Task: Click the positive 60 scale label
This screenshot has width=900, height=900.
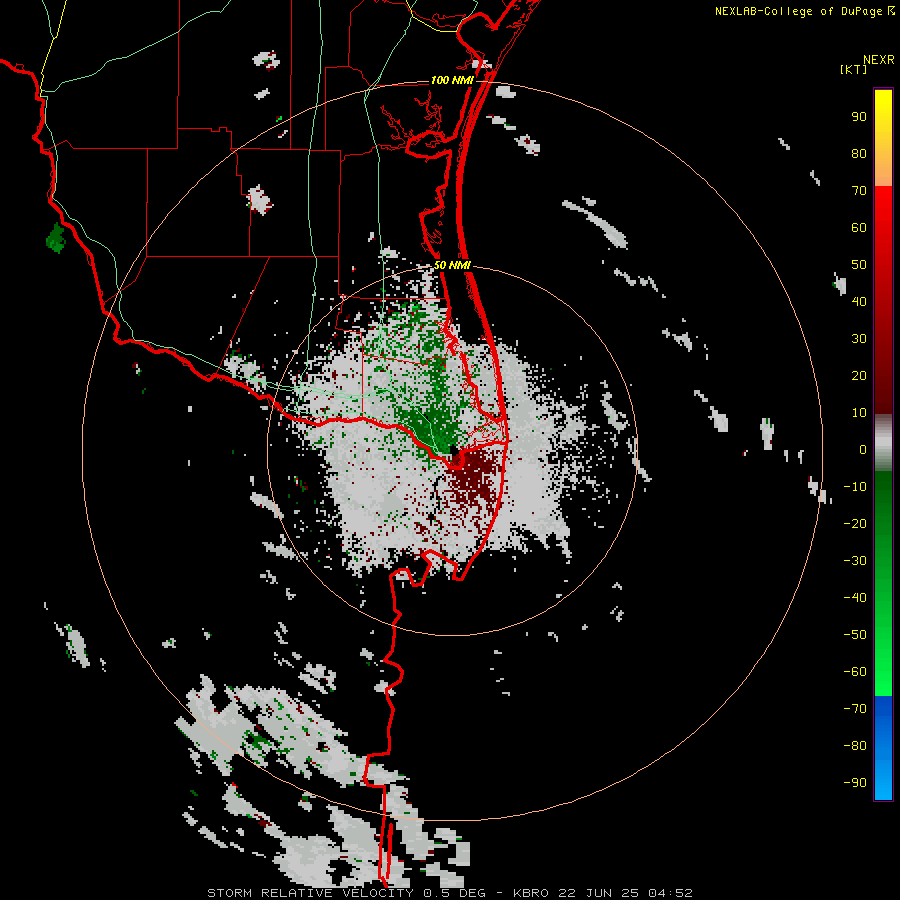Action: 859,227
